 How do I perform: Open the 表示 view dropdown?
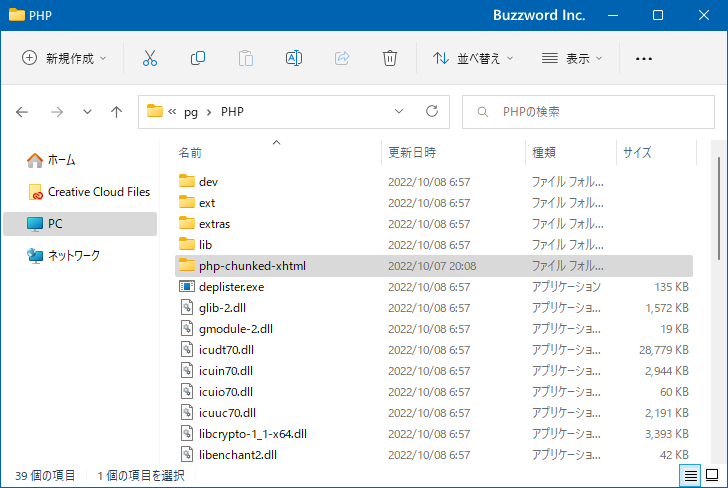pyautogui.click(x=572, y=59)
